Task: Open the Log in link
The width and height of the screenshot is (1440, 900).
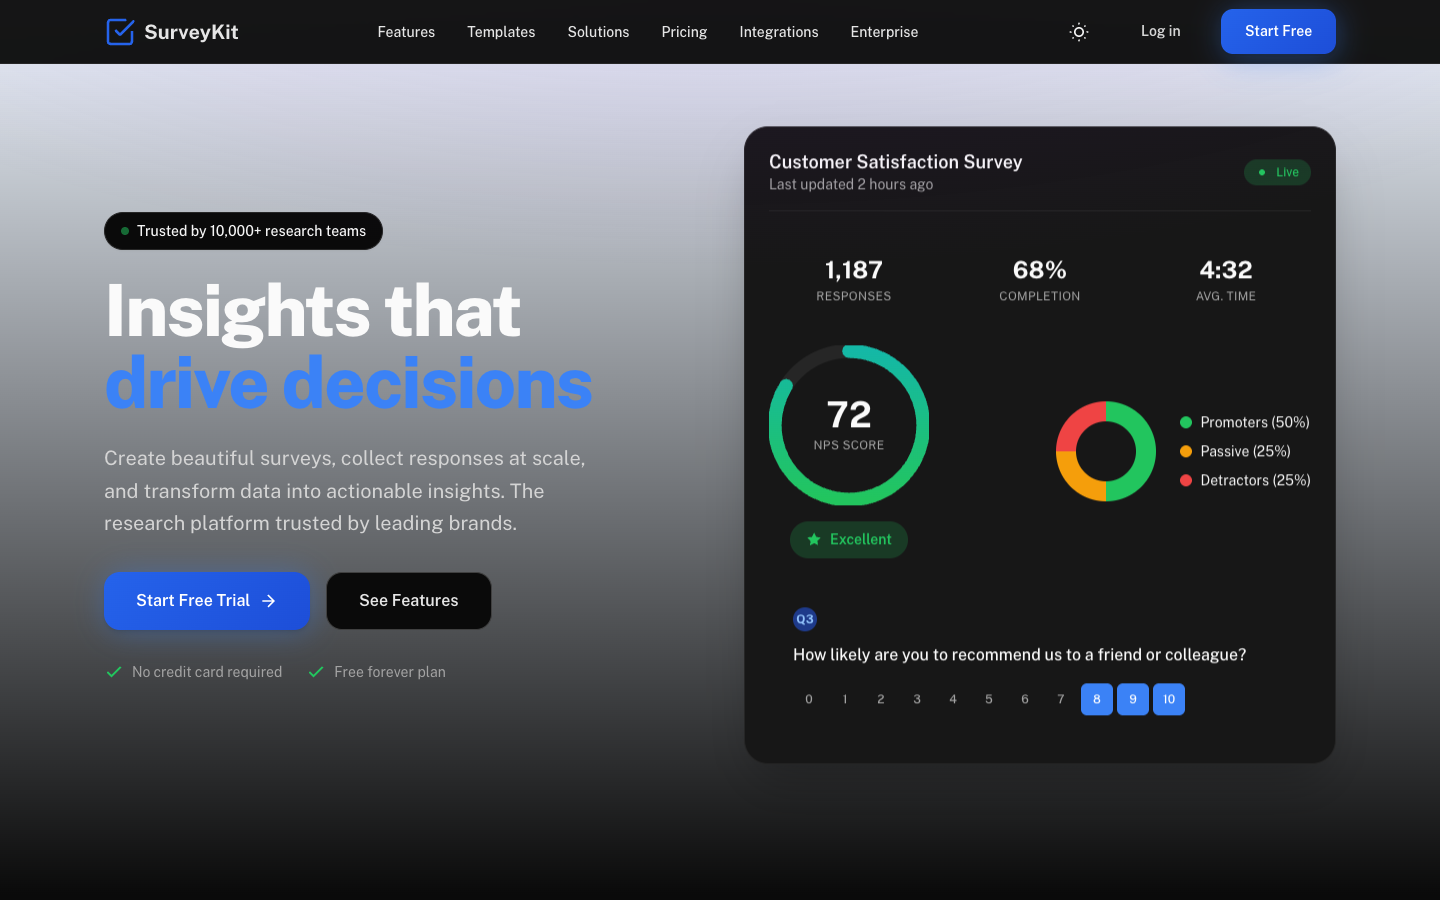Action: [x=1160, y=31]
